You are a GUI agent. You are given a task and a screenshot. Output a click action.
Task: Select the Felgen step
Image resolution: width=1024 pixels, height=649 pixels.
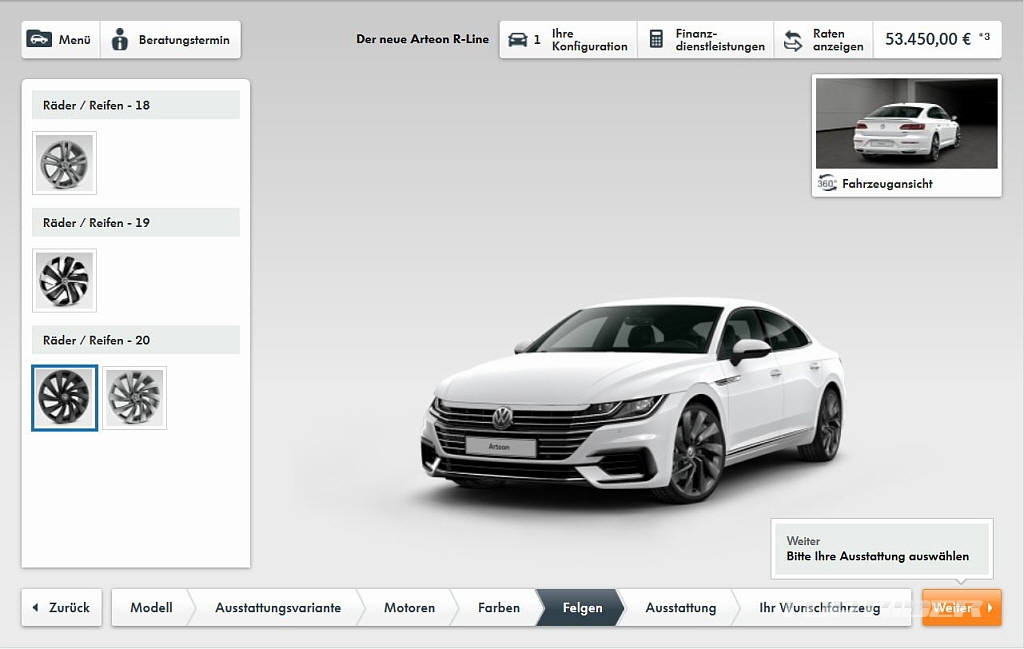(x=581, y=608)
